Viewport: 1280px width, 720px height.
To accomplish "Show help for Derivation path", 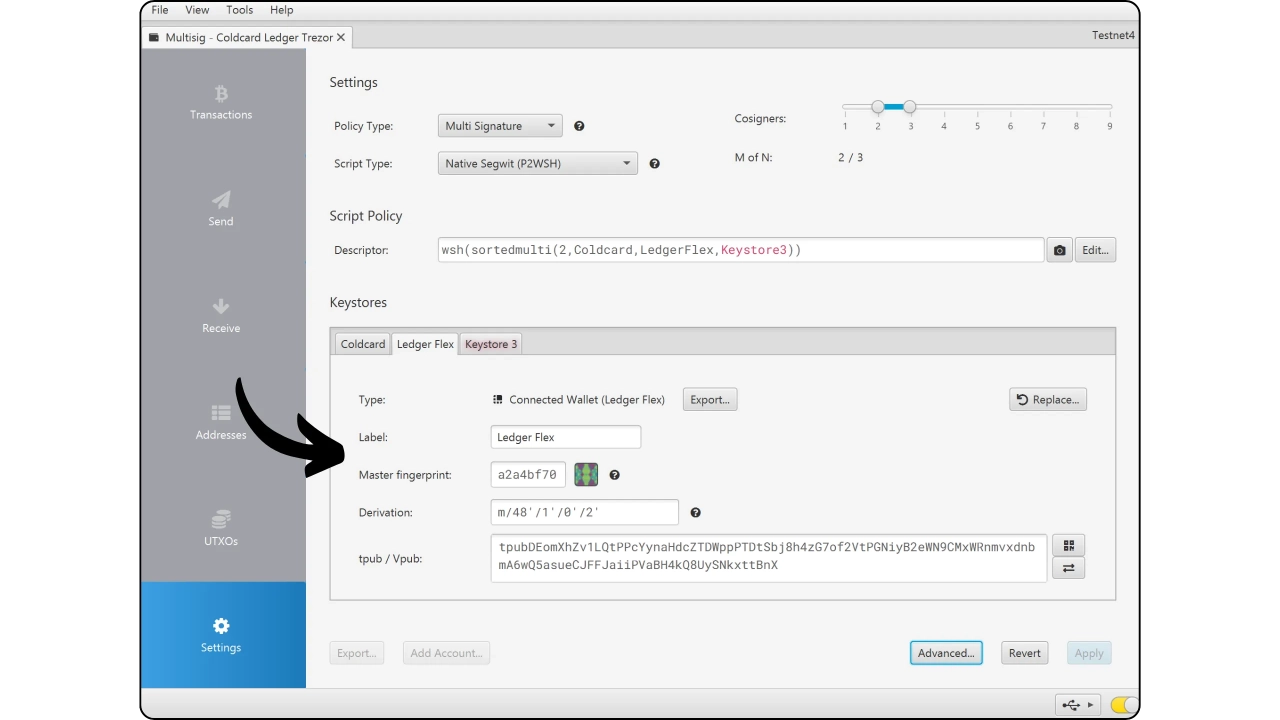I will [x=695, y=513].
